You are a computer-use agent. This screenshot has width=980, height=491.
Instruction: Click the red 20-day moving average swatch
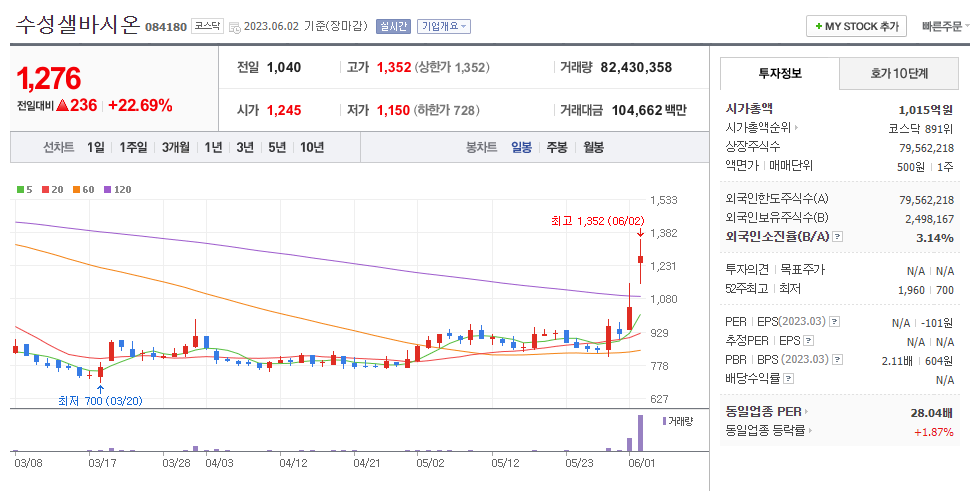pos(45,189)
